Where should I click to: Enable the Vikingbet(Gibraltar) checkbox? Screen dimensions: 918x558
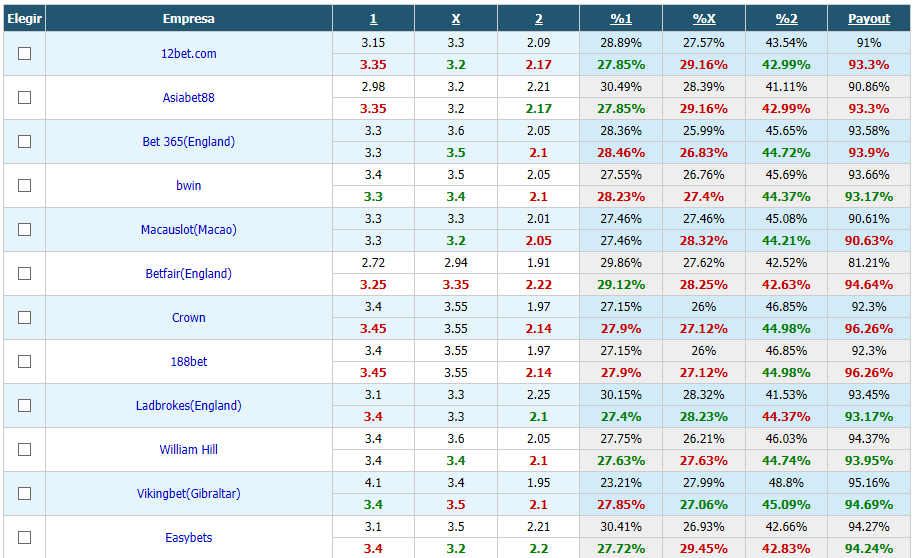(25, 494)
